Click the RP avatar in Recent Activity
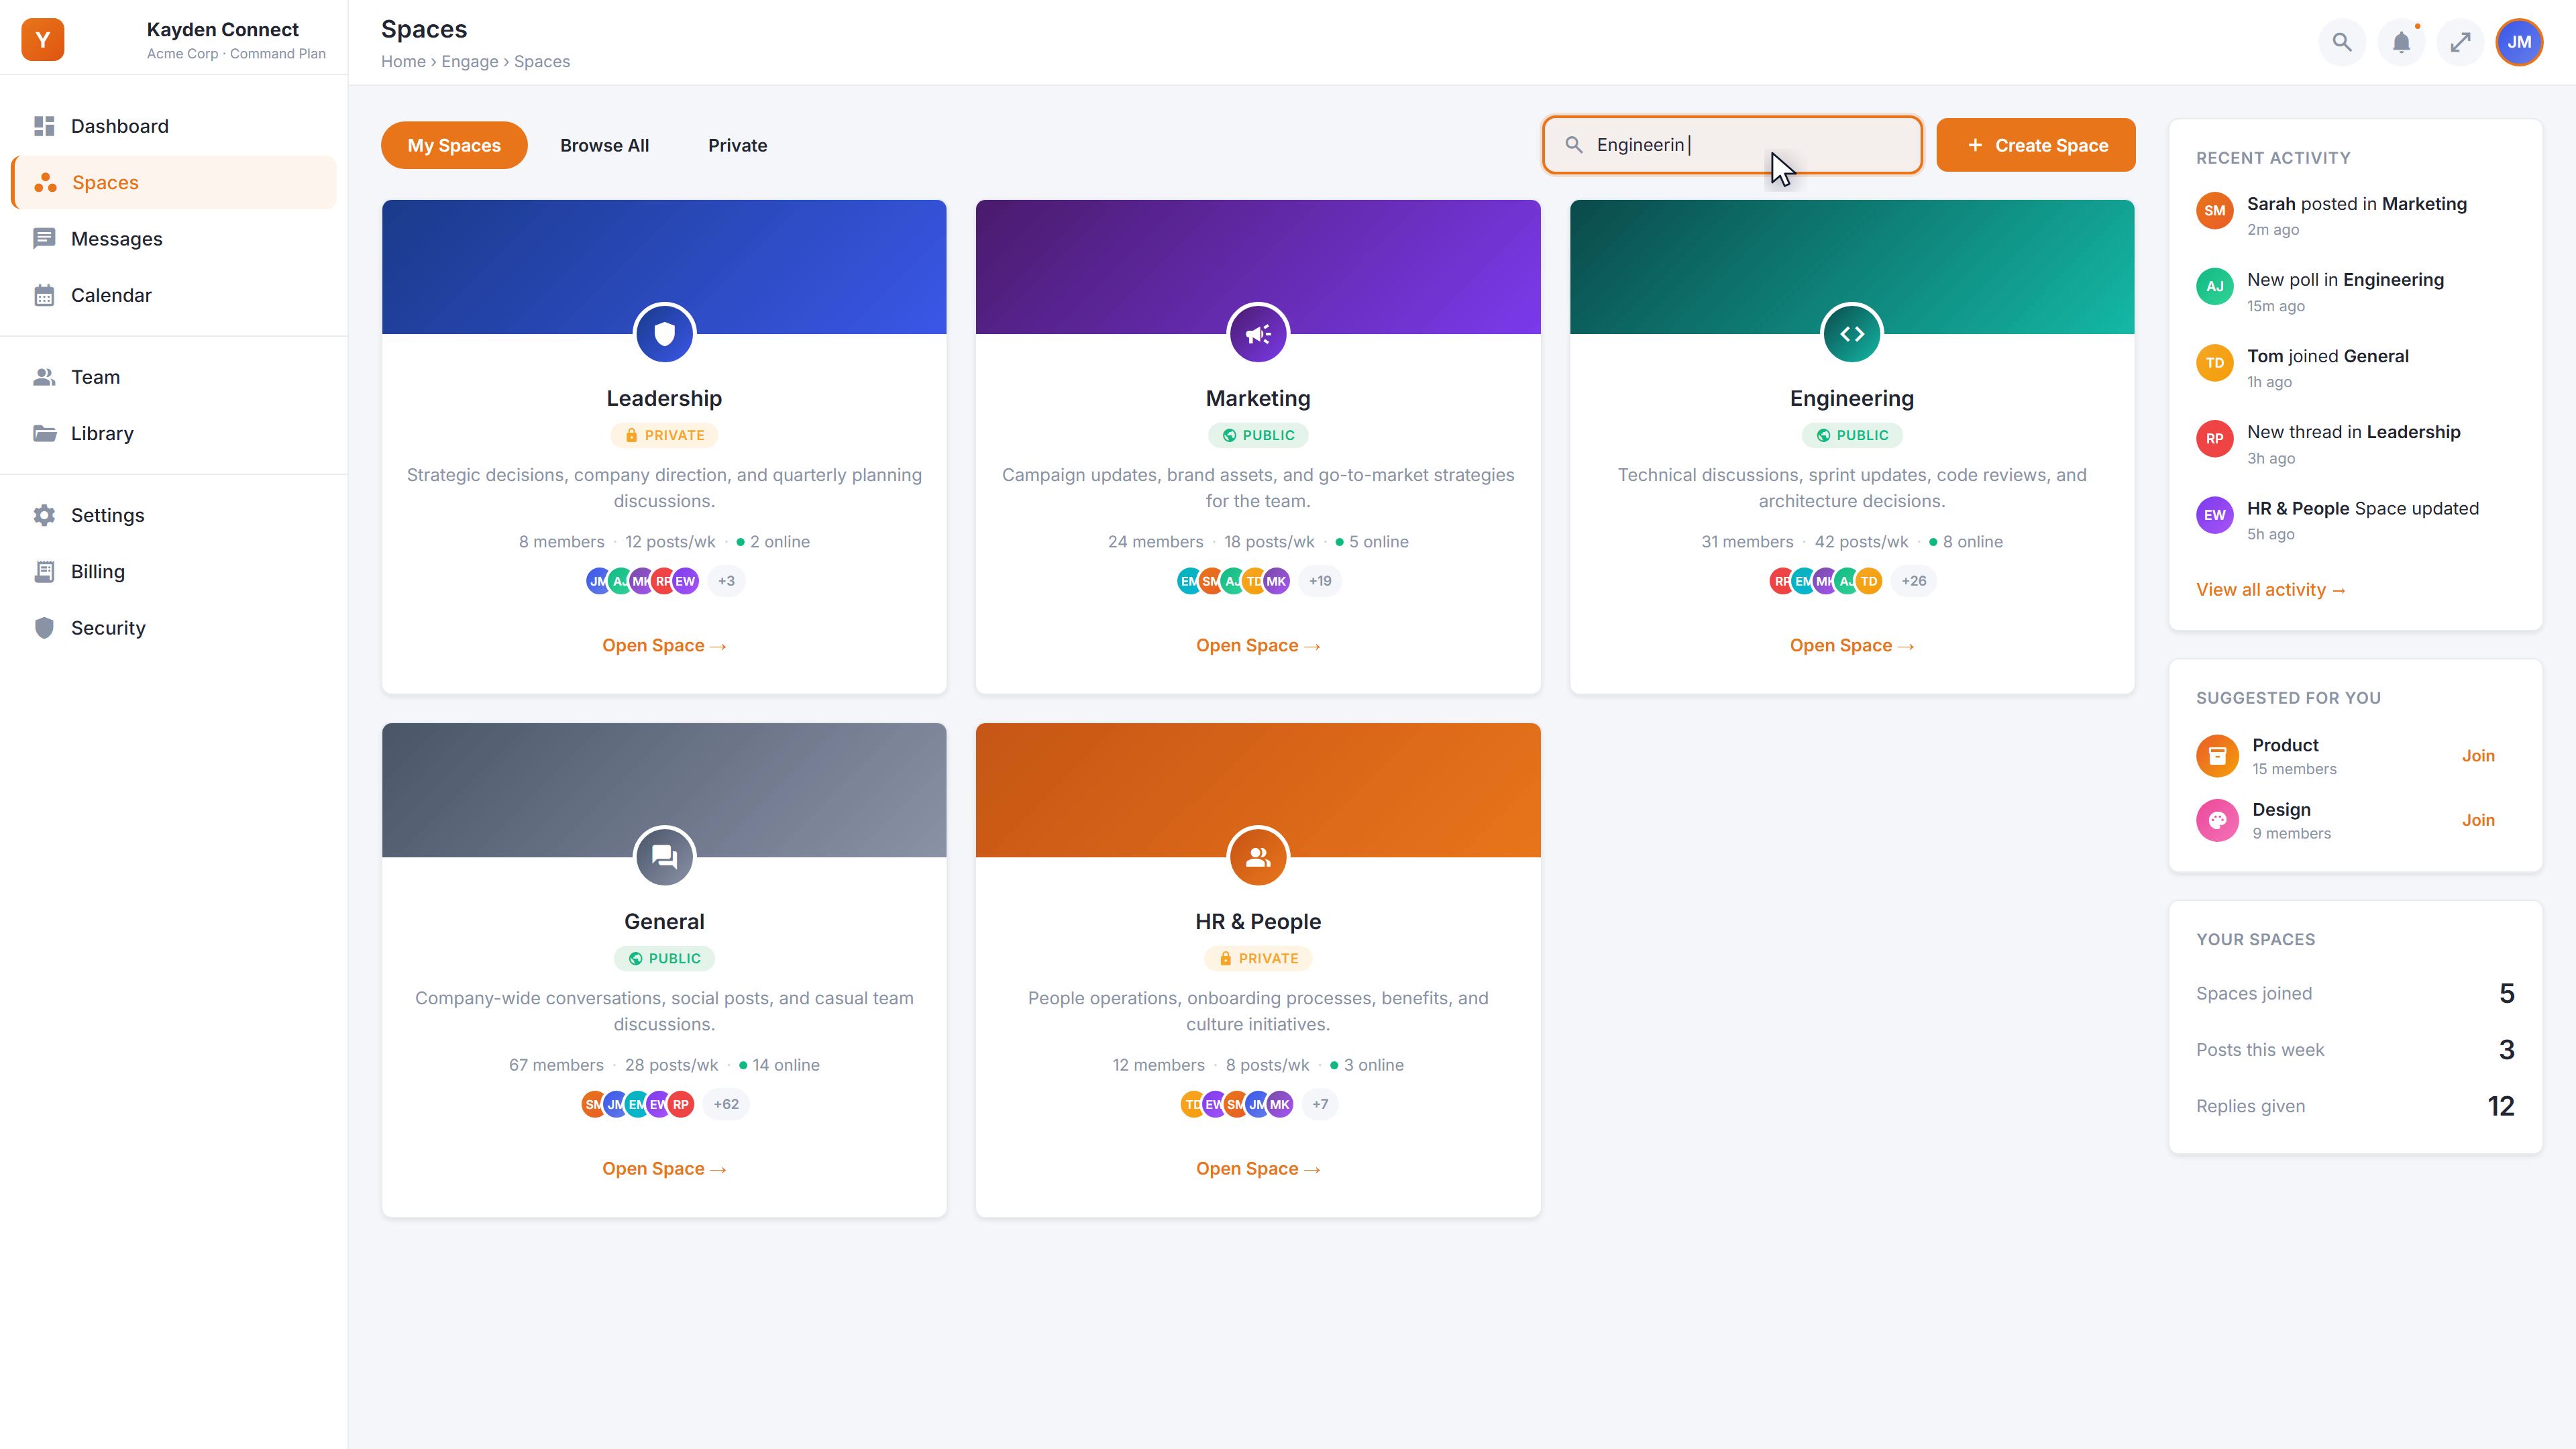 click(x=2215, y=439)
